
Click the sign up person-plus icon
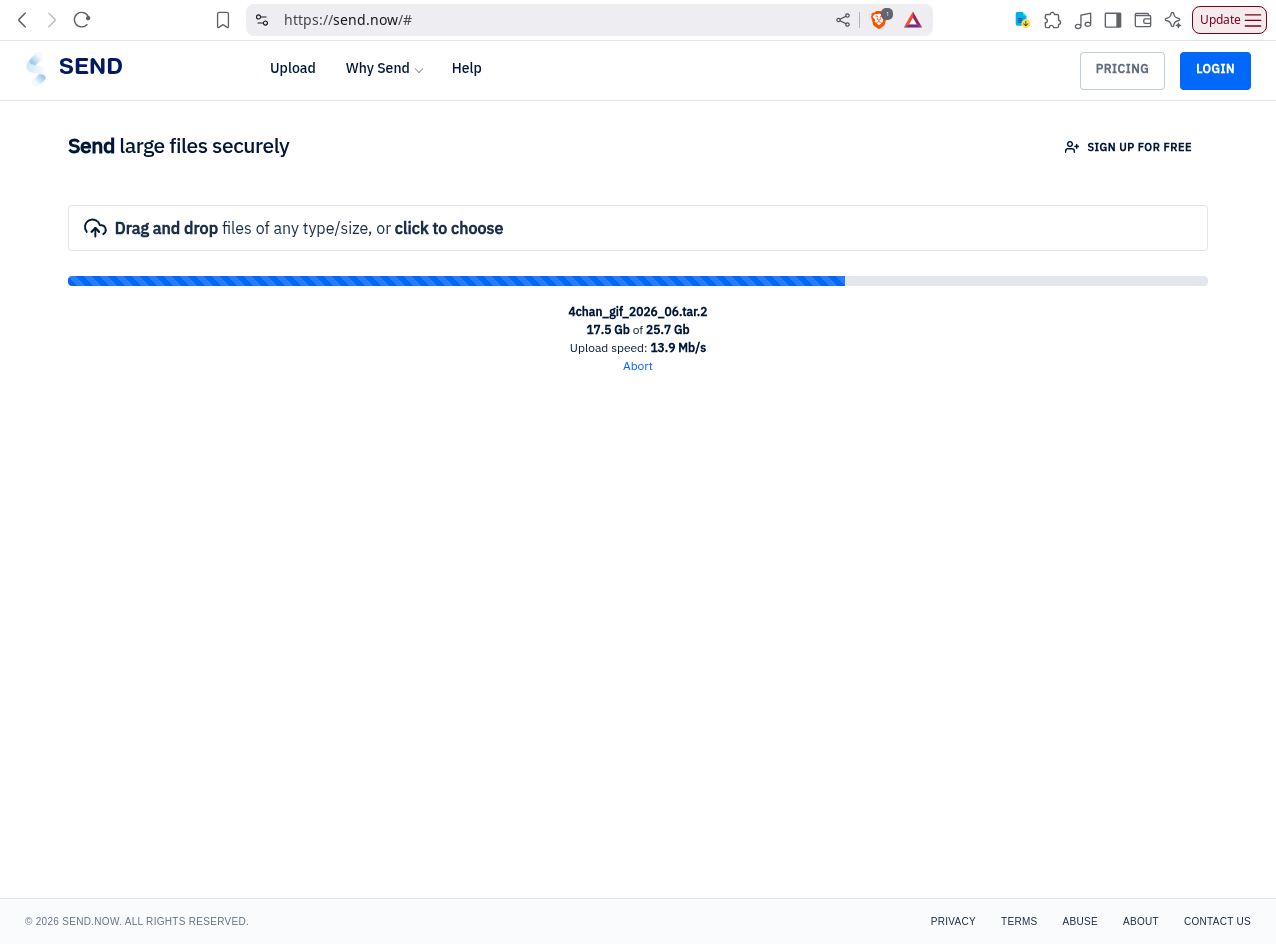(1072, 147)
